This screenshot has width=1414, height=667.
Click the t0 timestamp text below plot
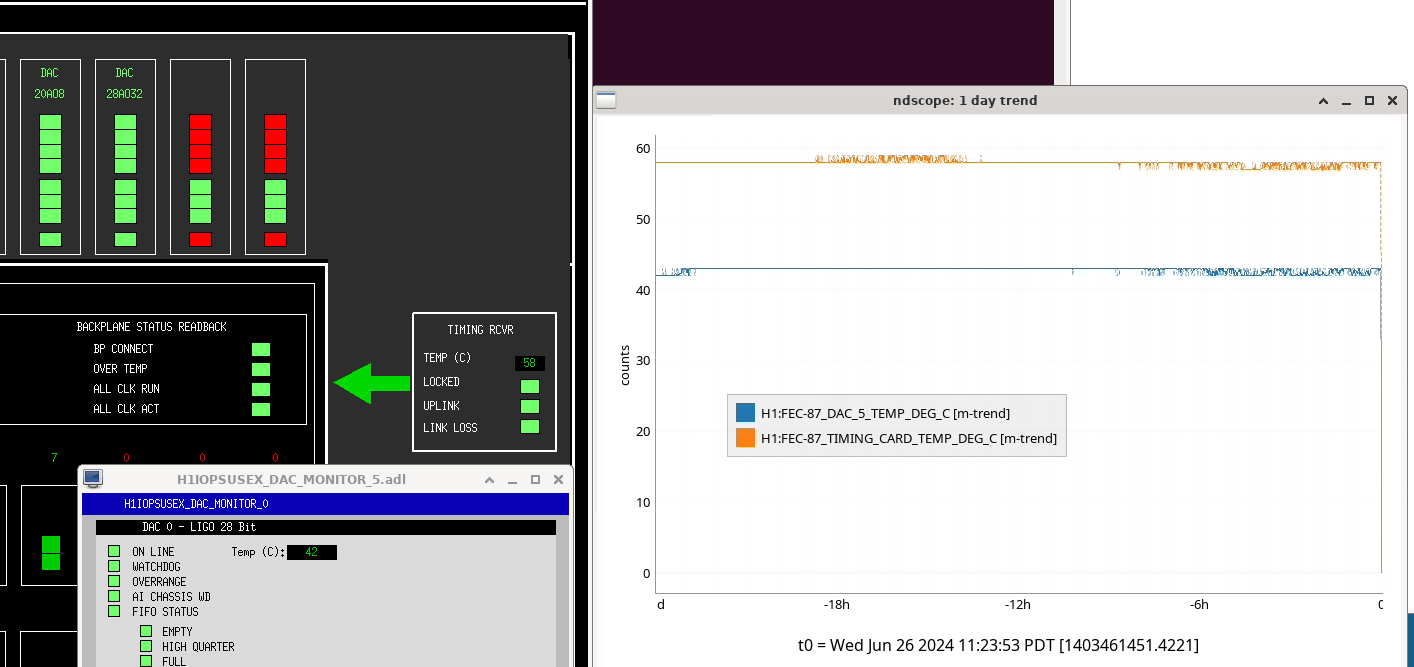click(997, 645)
